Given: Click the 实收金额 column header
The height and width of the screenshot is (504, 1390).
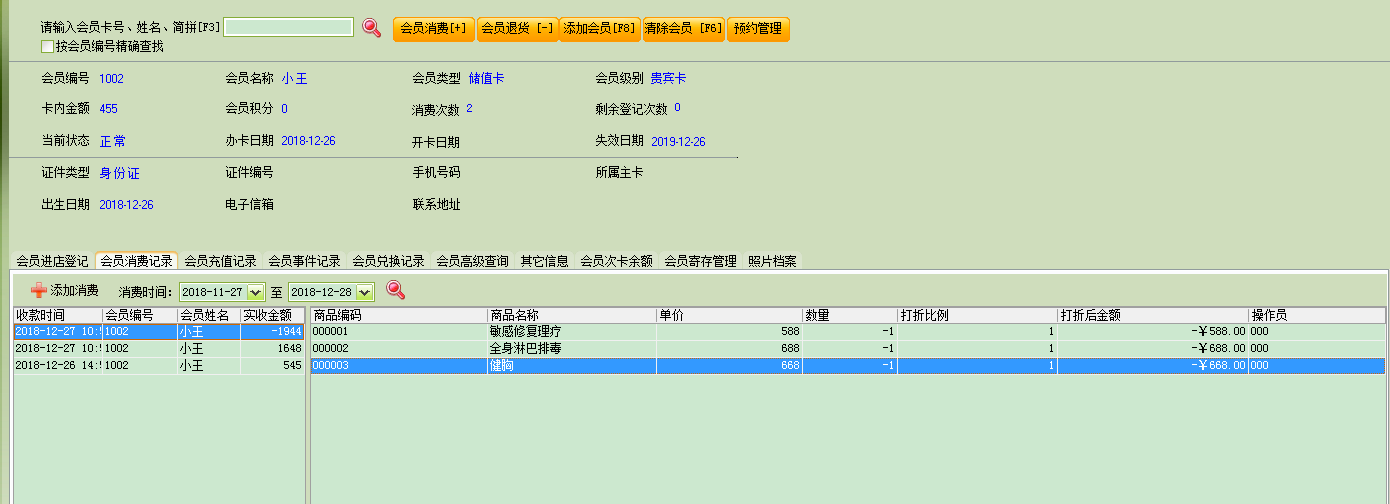Looking at the screenshot, I should [x=273, y=315].
